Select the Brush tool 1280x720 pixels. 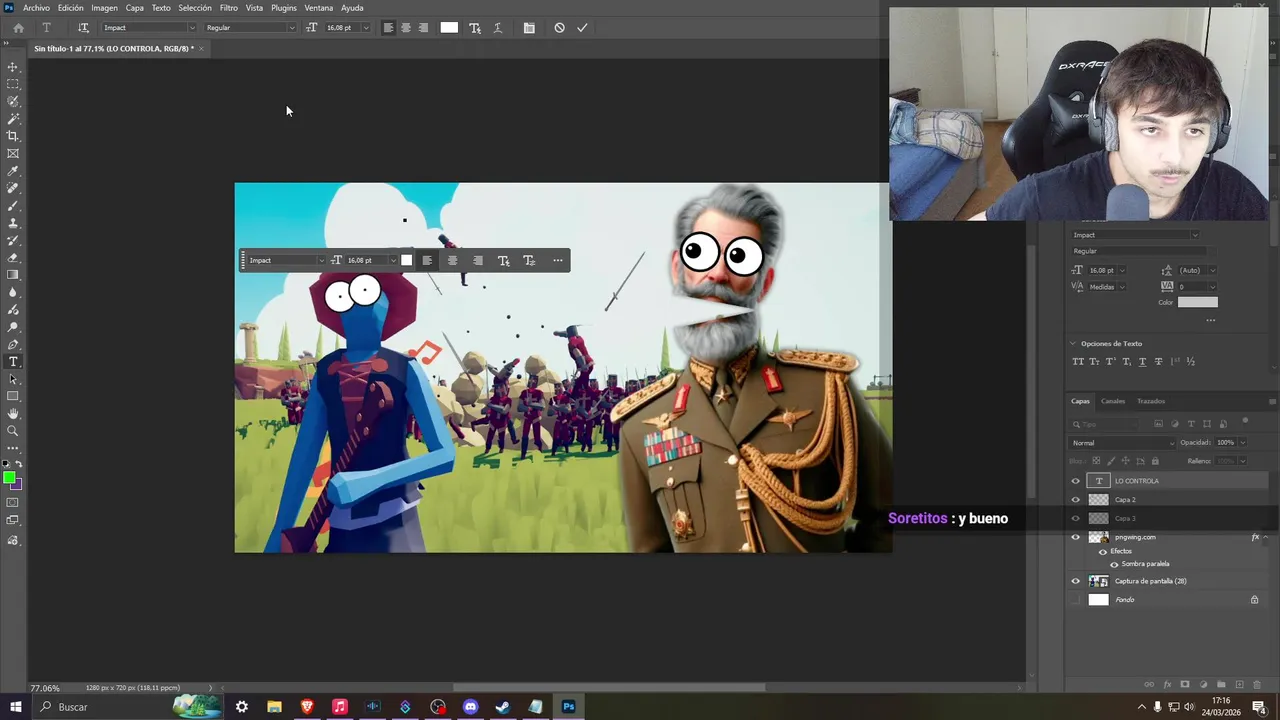pos(13,206)
